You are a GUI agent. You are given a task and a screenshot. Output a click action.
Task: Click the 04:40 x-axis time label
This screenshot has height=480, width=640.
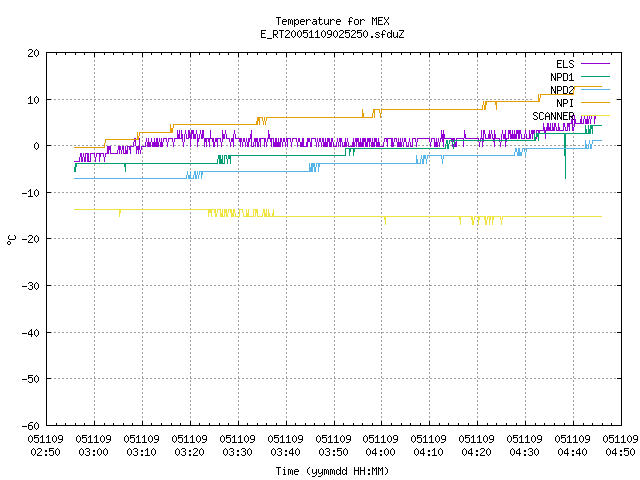[x=572, y=452]
